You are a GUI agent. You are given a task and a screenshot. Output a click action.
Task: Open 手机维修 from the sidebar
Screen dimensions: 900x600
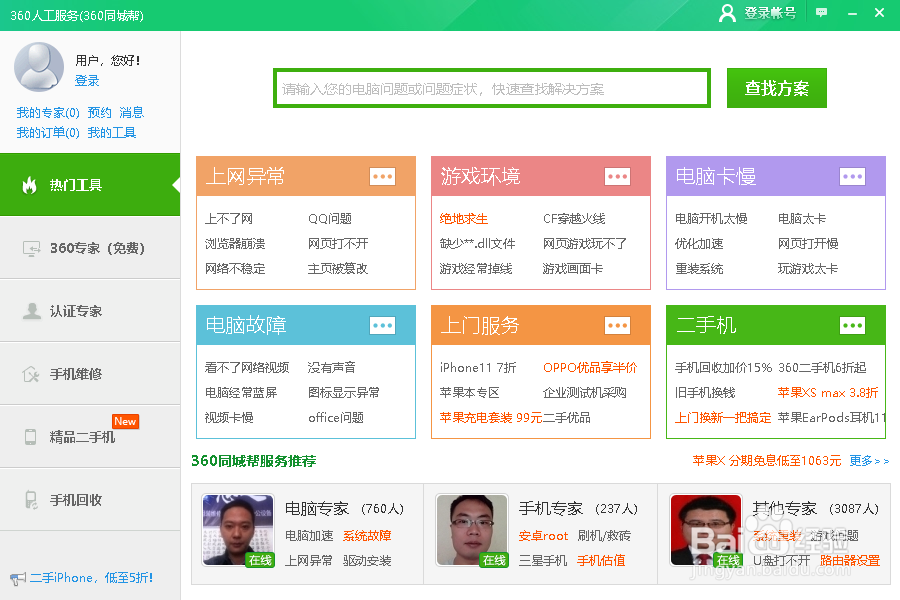pos(90,373)
